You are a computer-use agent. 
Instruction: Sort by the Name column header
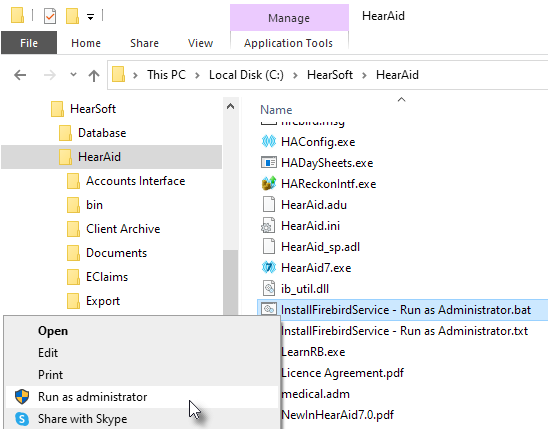pyautogui.click(x=276, y=110)
